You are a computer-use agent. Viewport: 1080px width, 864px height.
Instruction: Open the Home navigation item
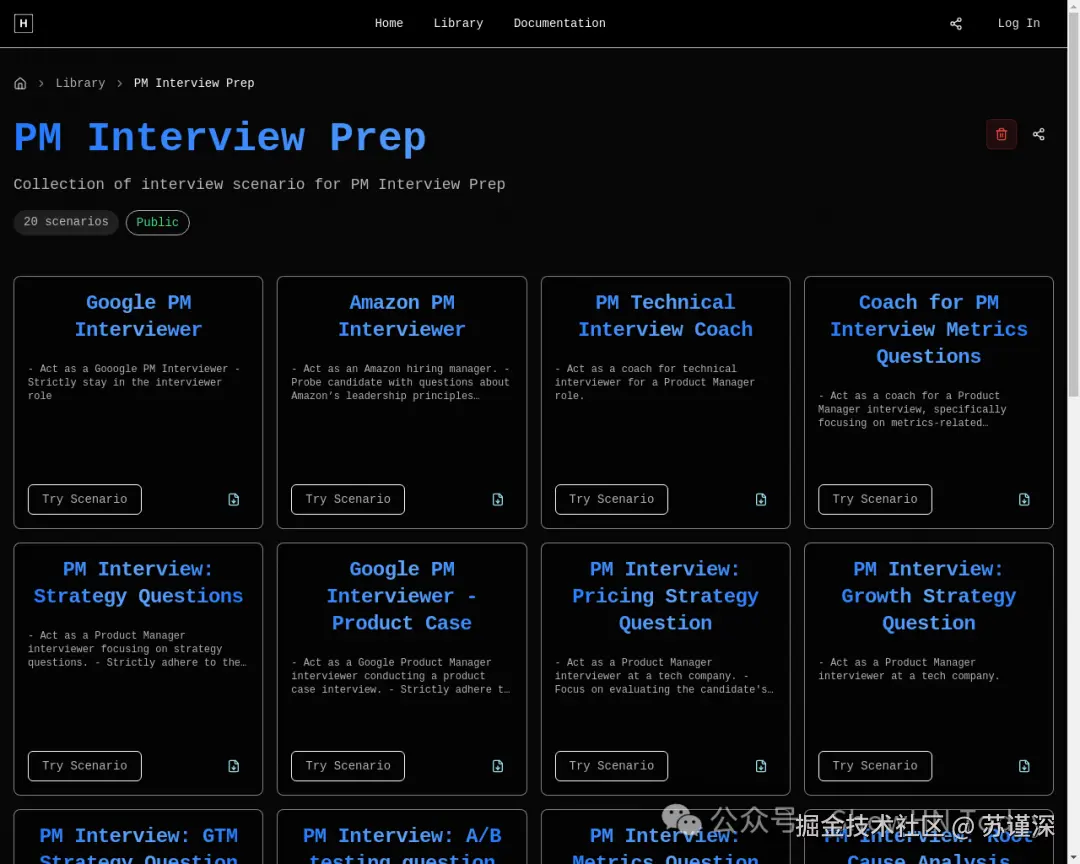(388, 23)
